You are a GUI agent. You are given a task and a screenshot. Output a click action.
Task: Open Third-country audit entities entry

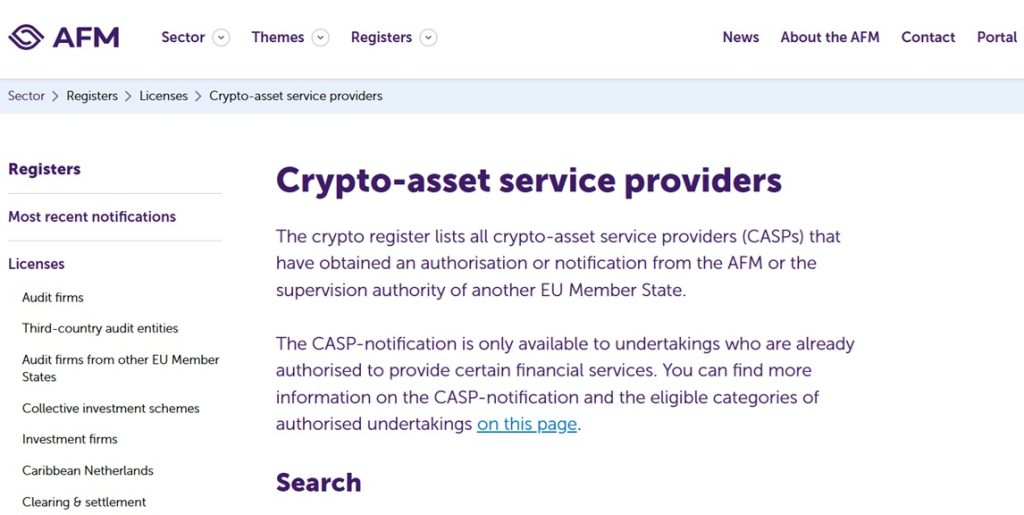click(100, 328)
